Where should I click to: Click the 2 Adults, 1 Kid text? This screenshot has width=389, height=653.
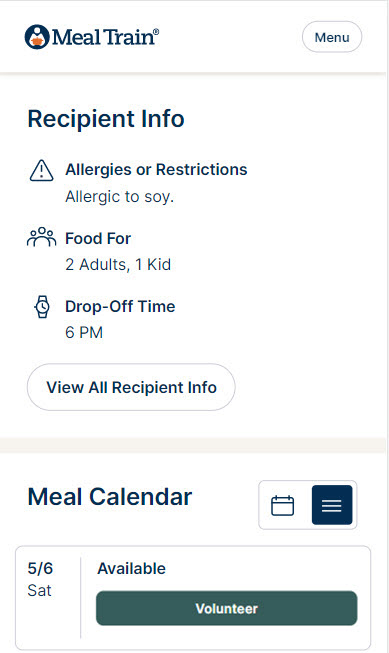pos(118,264)
